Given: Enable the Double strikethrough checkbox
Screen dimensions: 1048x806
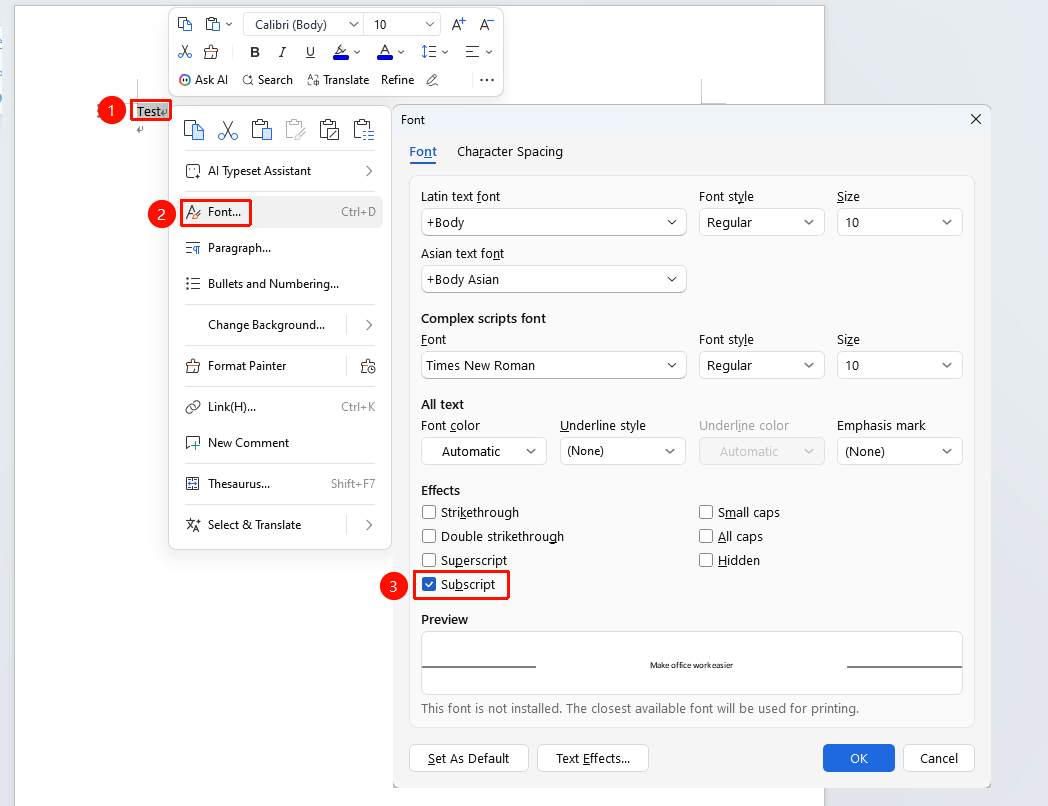Looking at the screenshot, I should [x=429, y=537].
